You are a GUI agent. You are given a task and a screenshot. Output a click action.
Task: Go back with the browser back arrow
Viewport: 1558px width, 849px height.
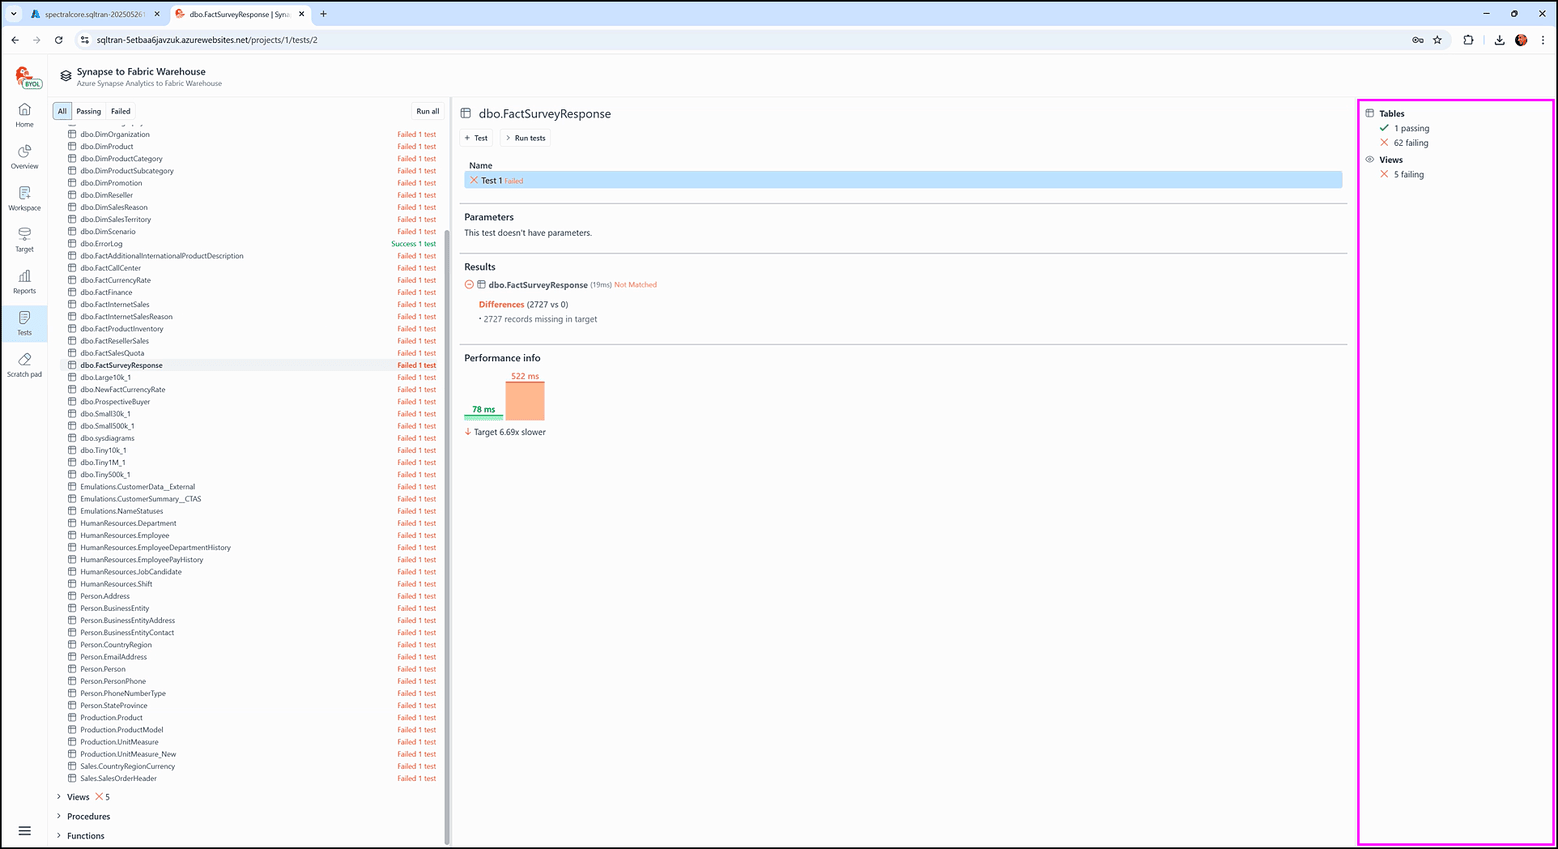[15, 40]
